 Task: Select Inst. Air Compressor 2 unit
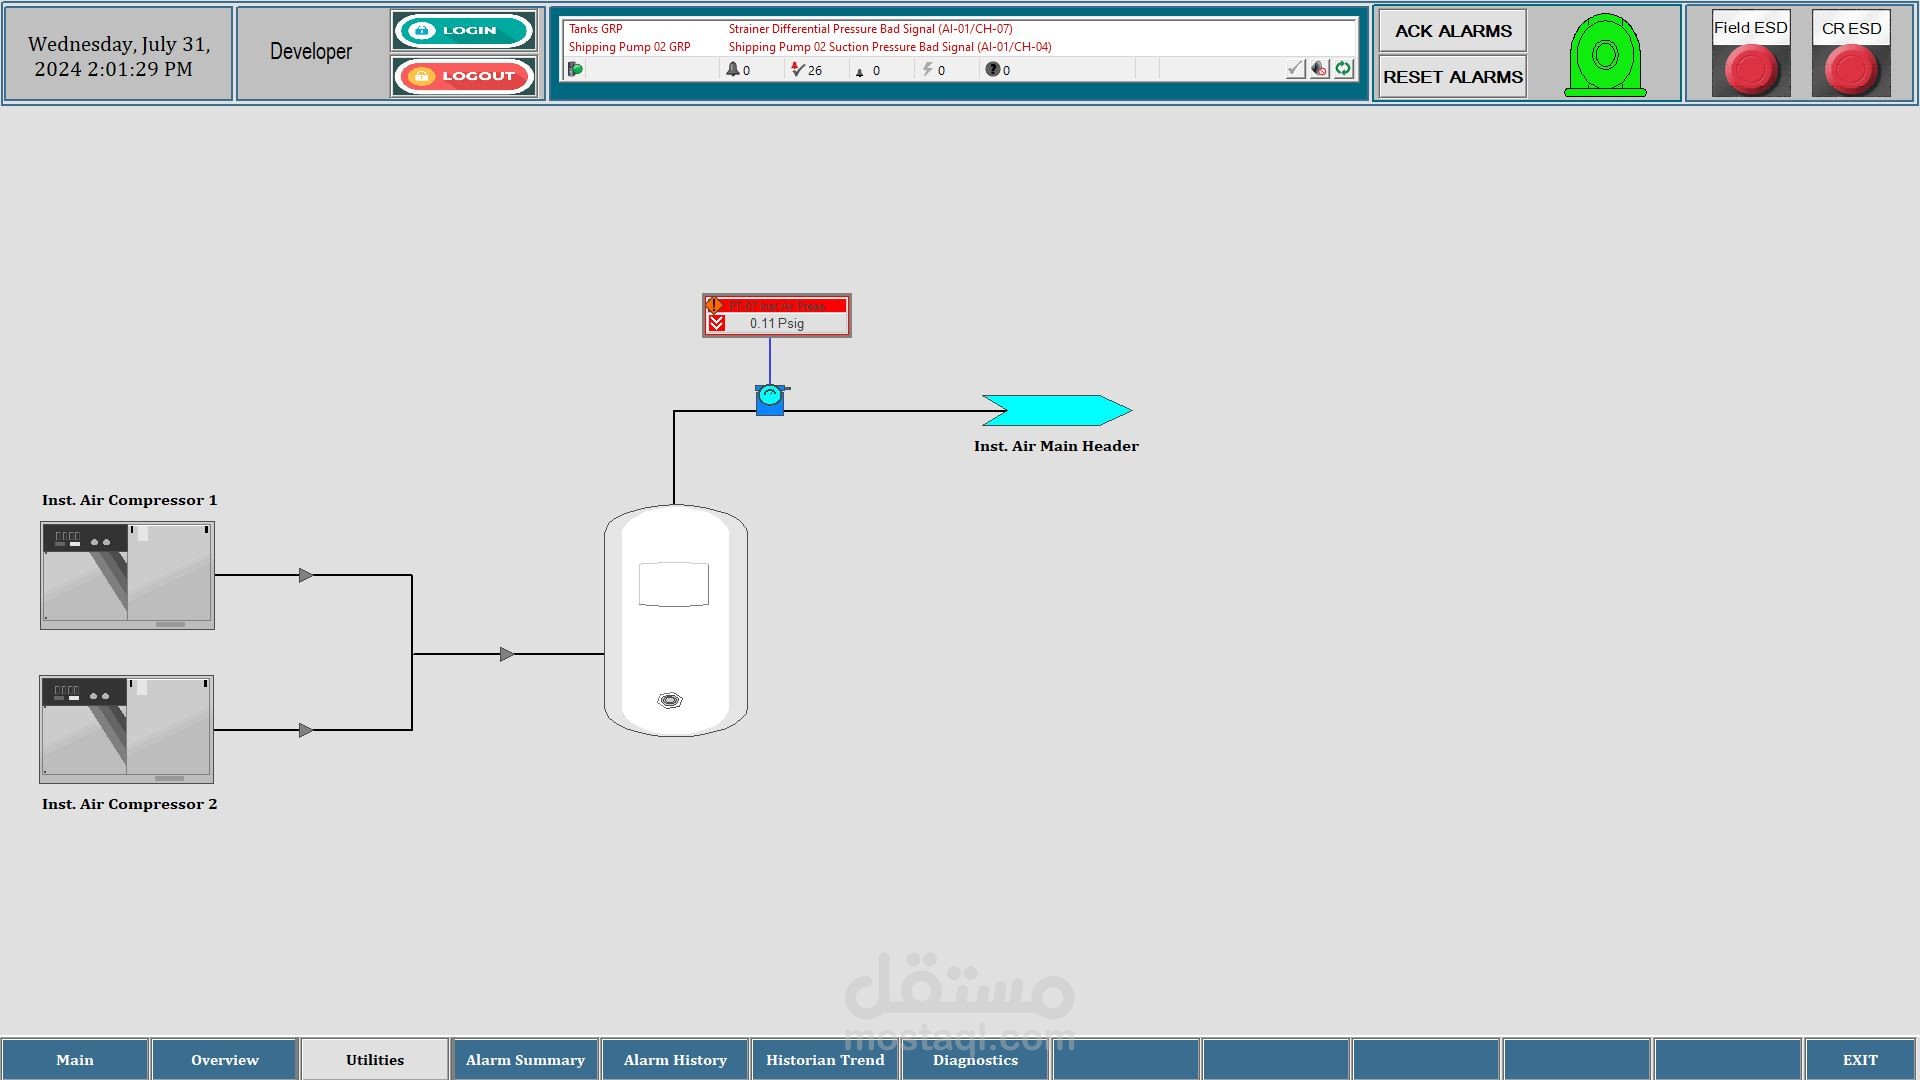point(127,729)
